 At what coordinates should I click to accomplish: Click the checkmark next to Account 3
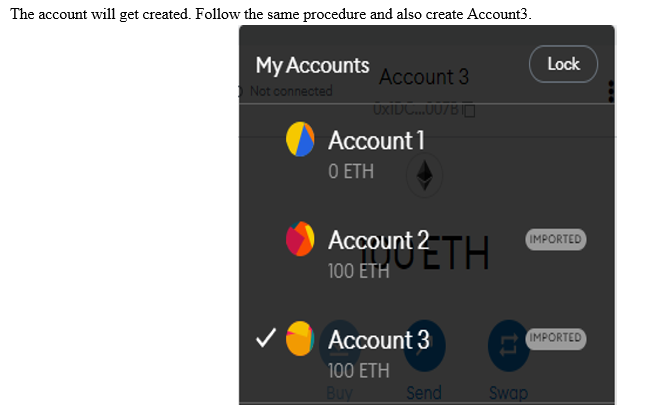266,338
